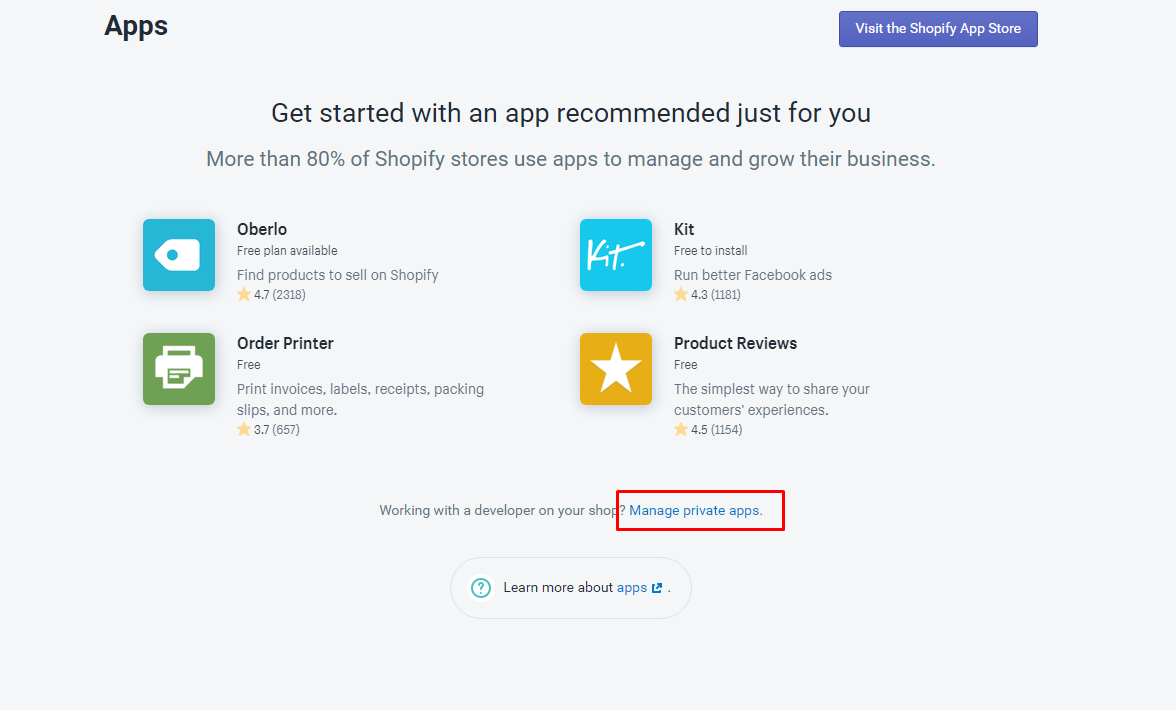Open the Product Reviews star icon

coord(616,369)
